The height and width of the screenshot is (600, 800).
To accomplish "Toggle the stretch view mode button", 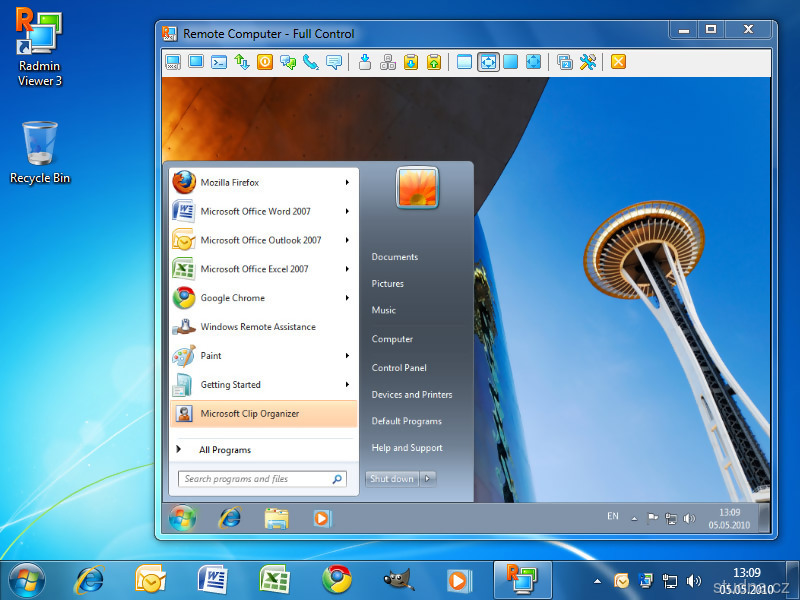I will click(x=488, y=62).
